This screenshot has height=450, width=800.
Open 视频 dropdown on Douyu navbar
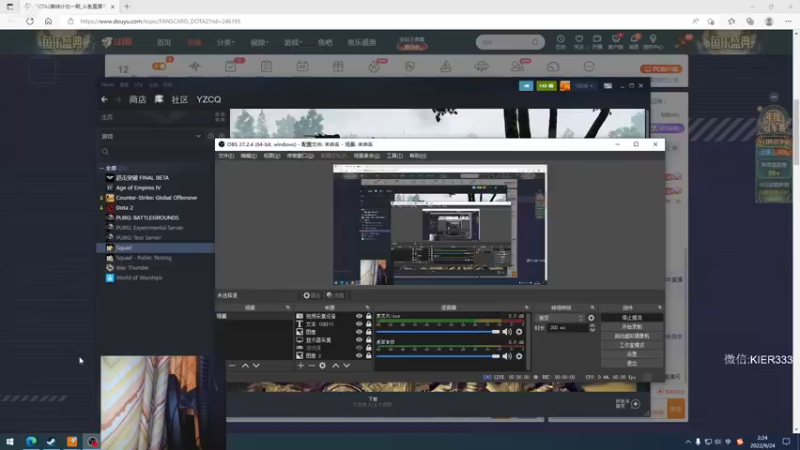pyautogui.click(x=259, y=42)
